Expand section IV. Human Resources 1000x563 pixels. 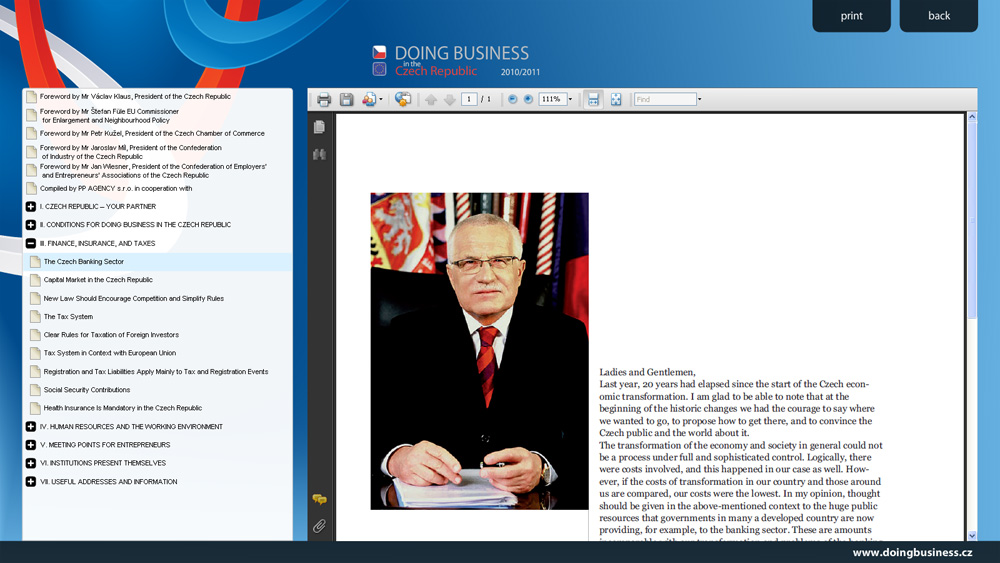click(x=31, y=427)
